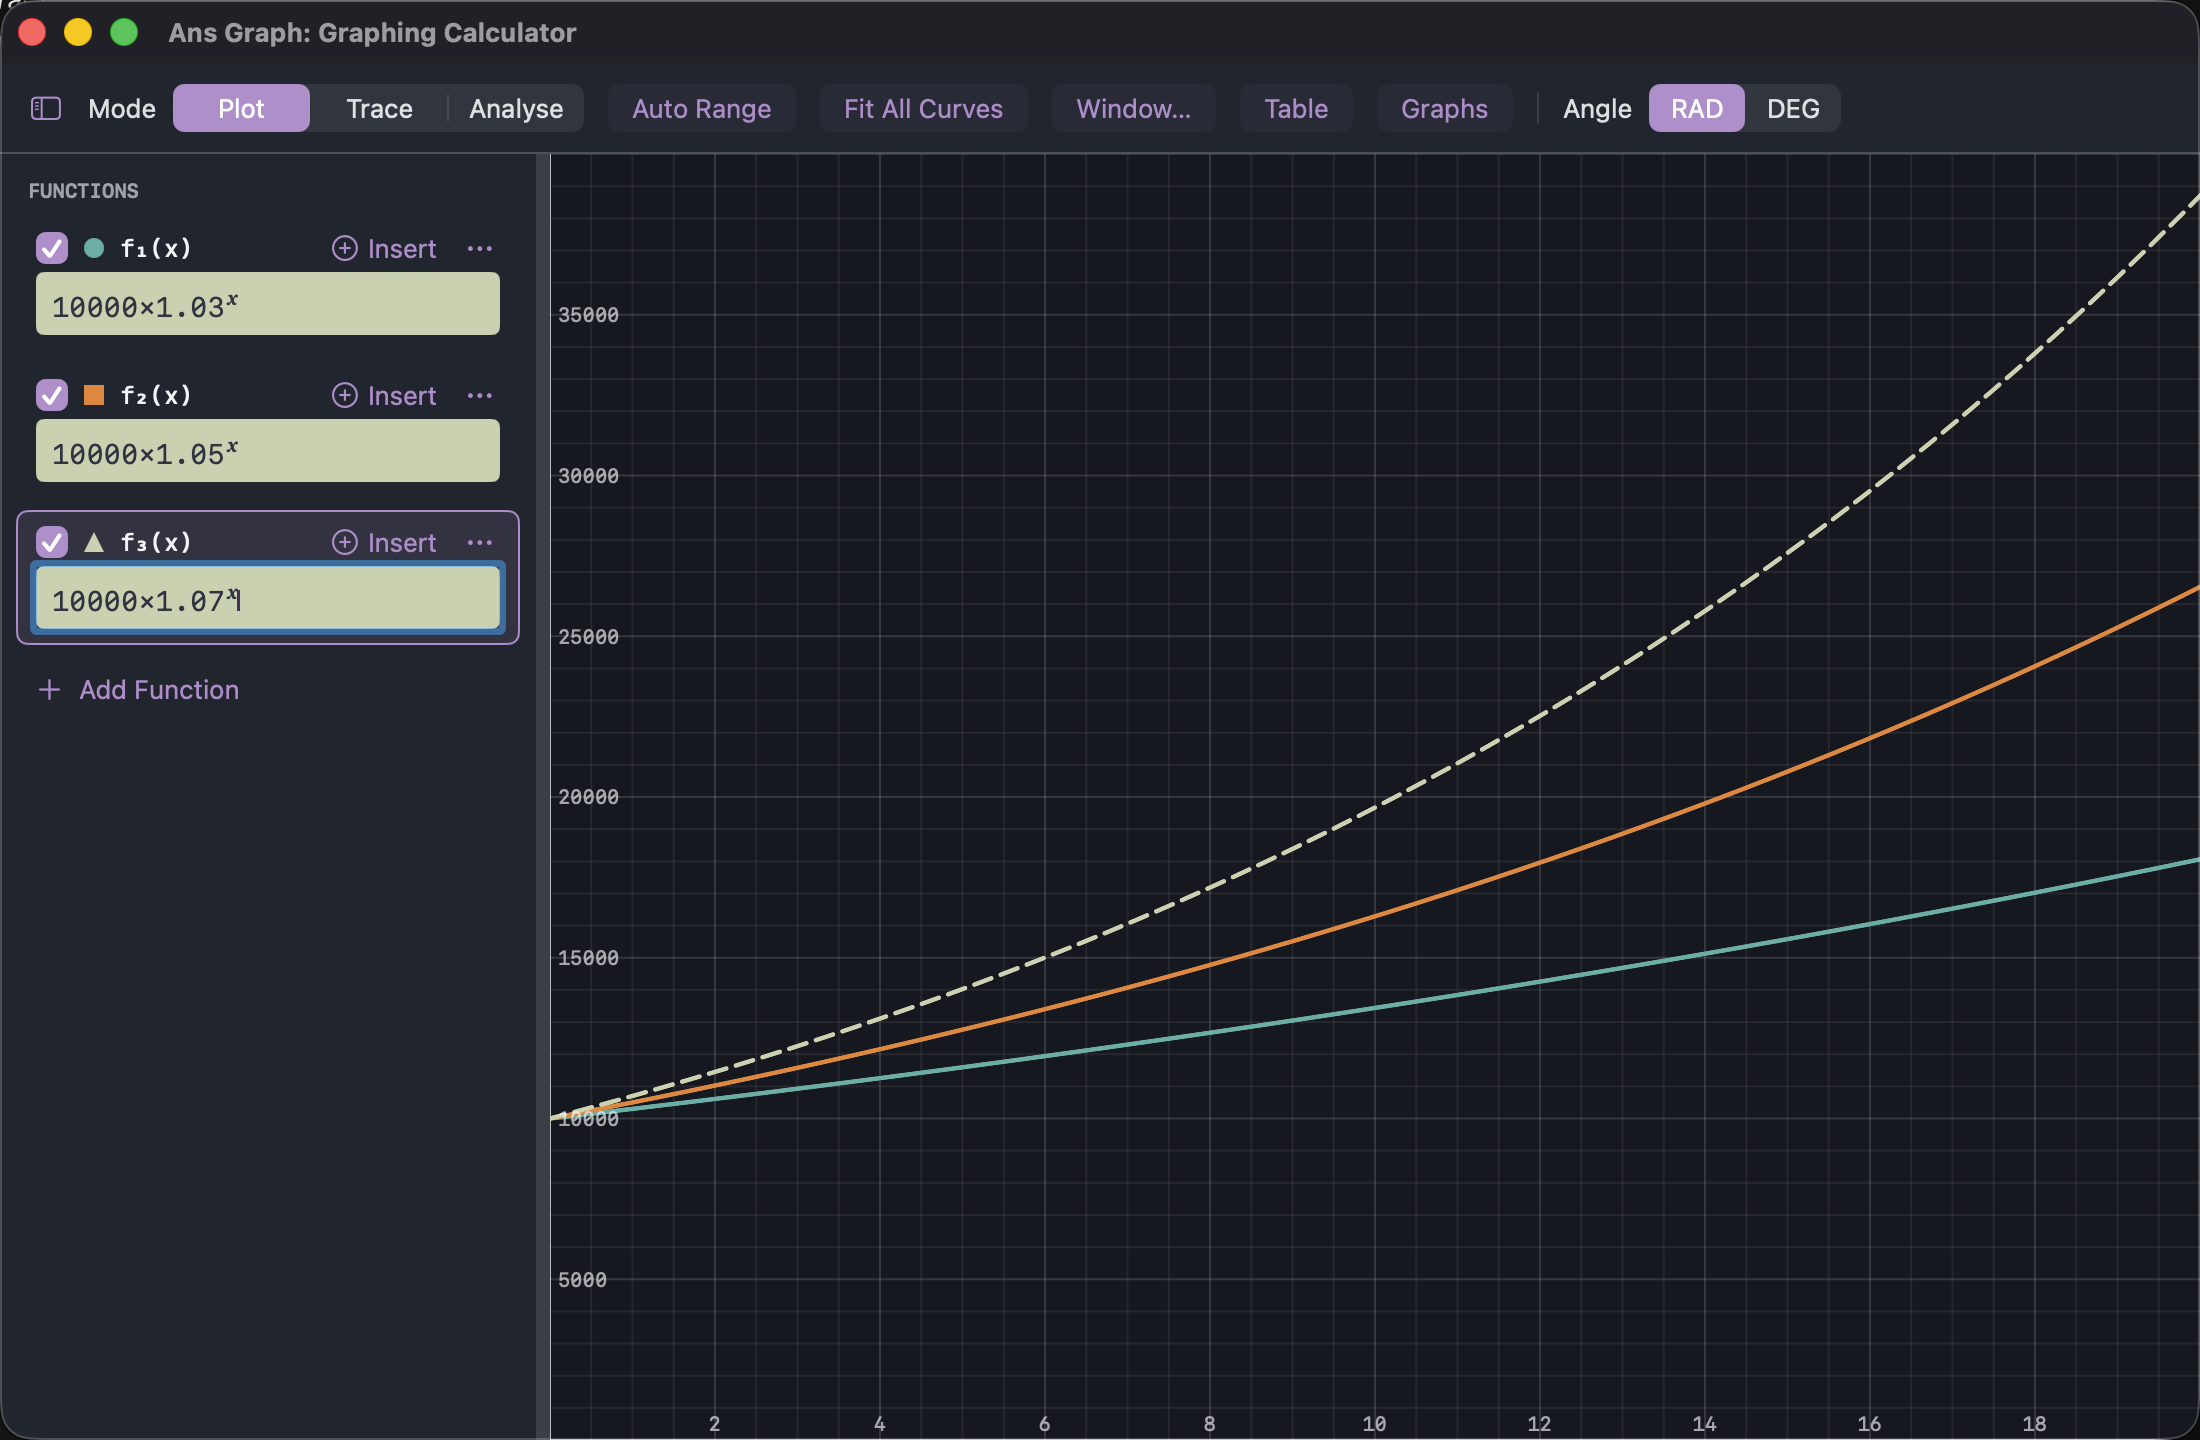Open the more options menu for f₂(x)
The width and height of the screenshot is (2200, 1440).
[x=480, y=395]
